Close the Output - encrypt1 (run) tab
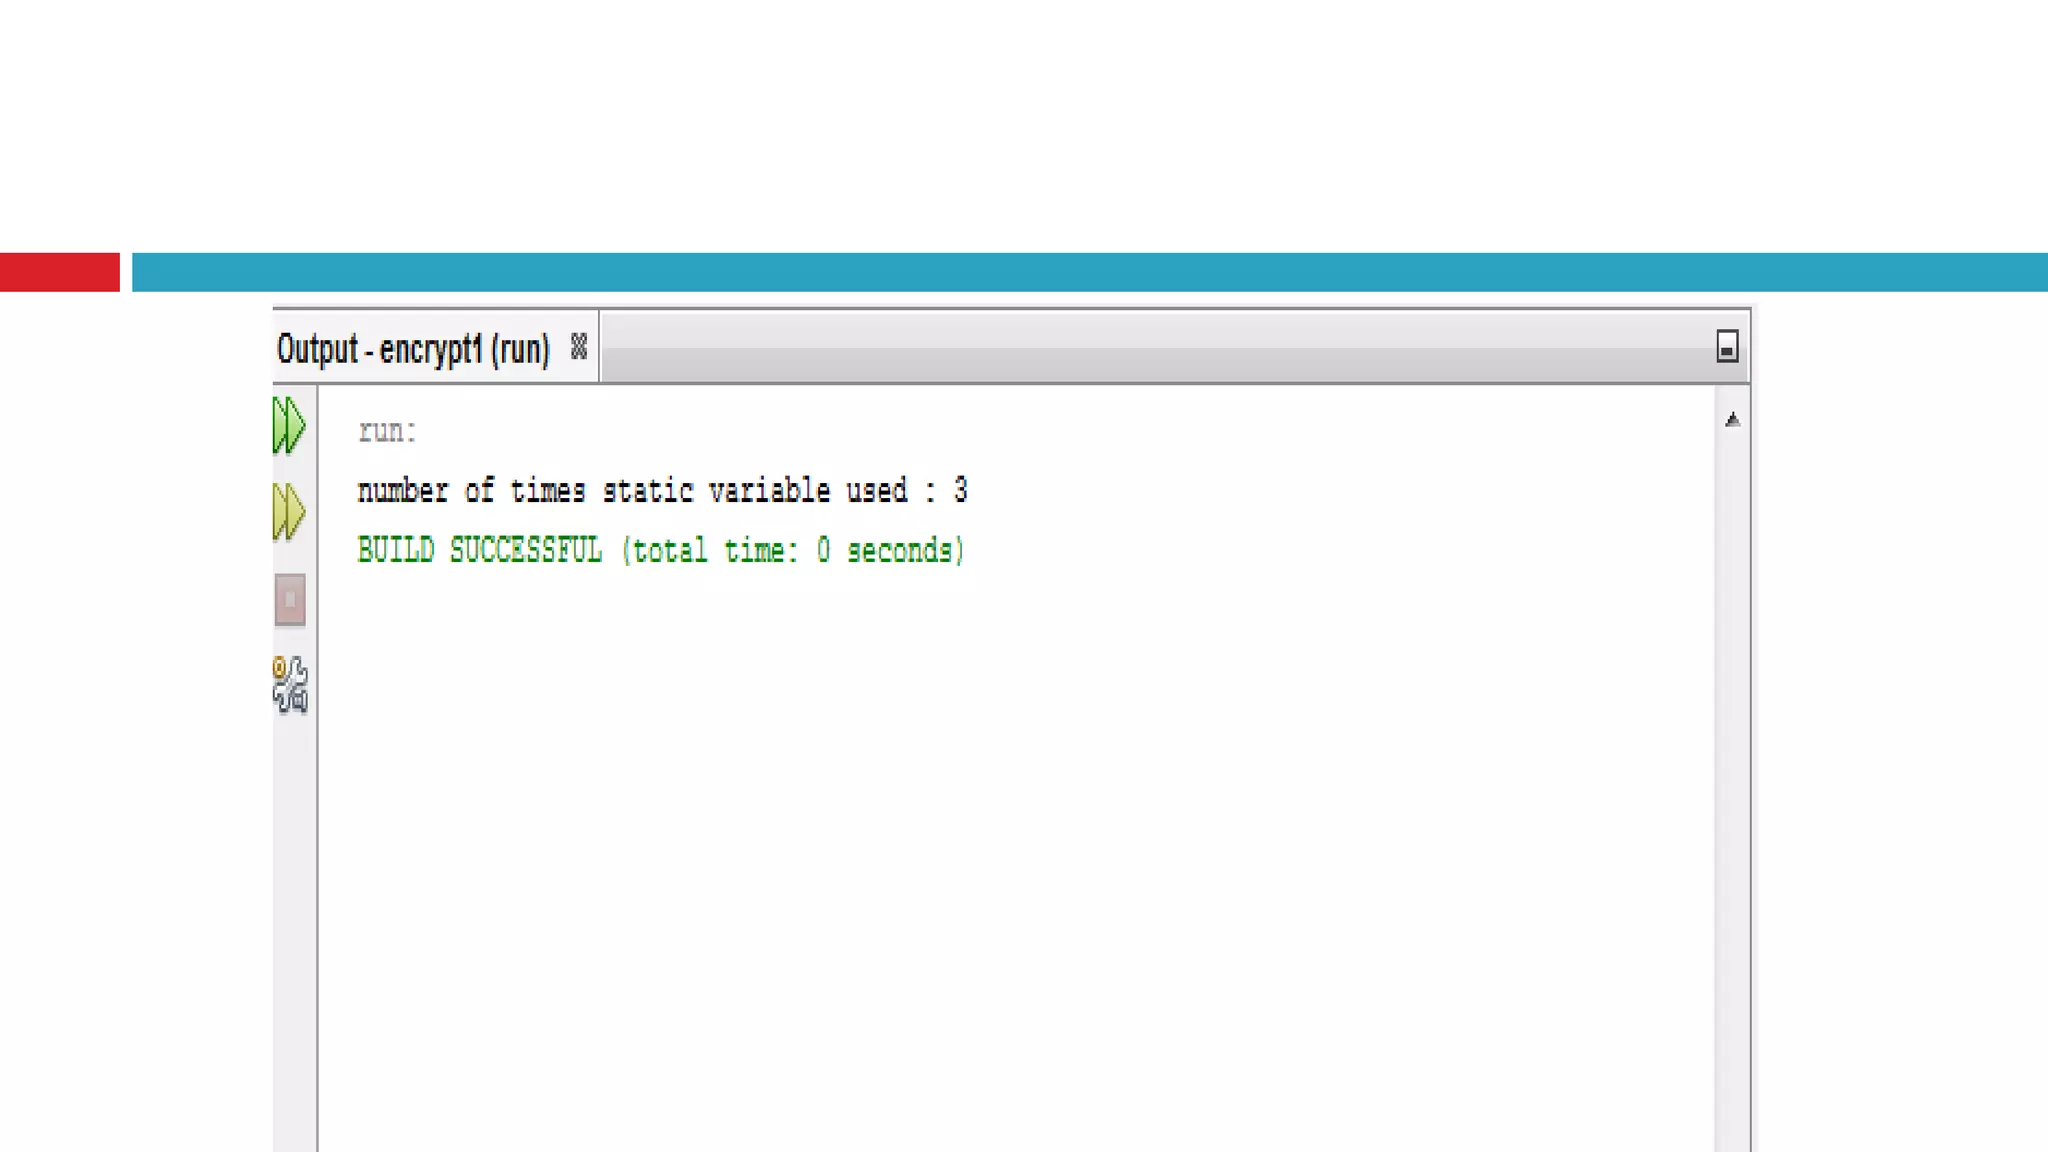 pos(579,347)
